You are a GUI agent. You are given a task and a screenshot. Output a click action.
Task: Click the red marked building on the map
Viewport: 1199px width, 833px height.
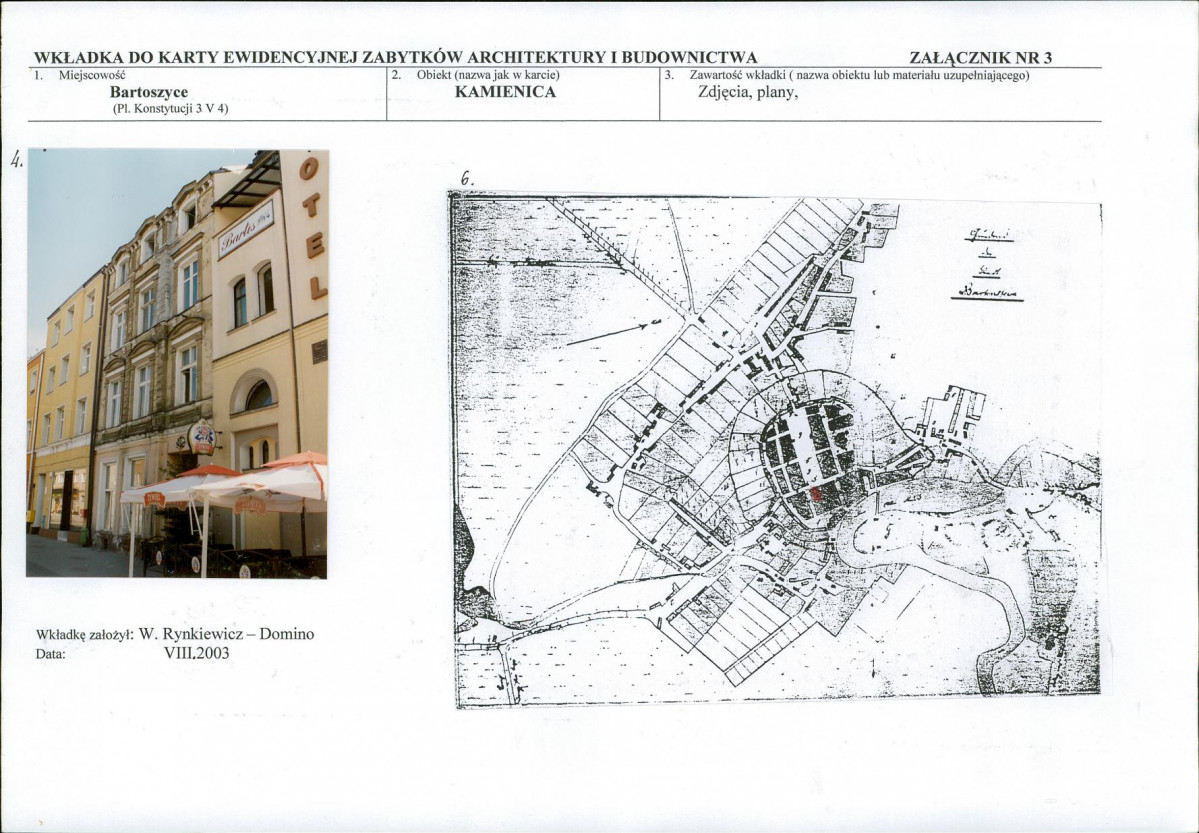tap(816, 494)
